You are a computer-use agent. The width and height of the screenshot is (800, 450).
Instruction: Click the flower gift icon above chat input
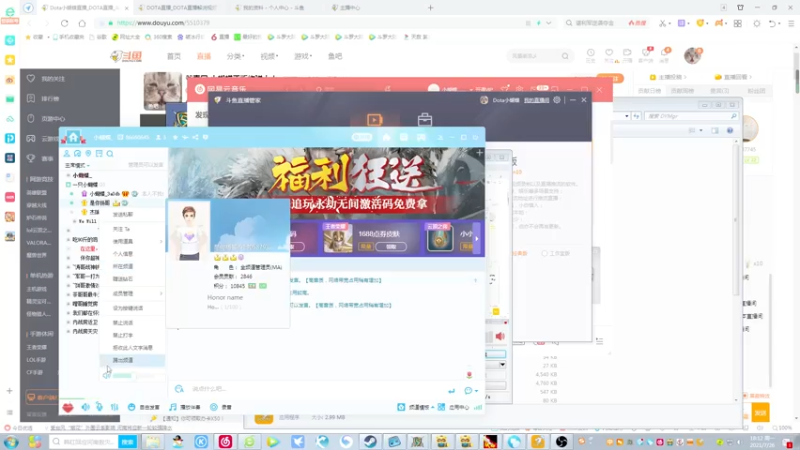coord(469,375)
